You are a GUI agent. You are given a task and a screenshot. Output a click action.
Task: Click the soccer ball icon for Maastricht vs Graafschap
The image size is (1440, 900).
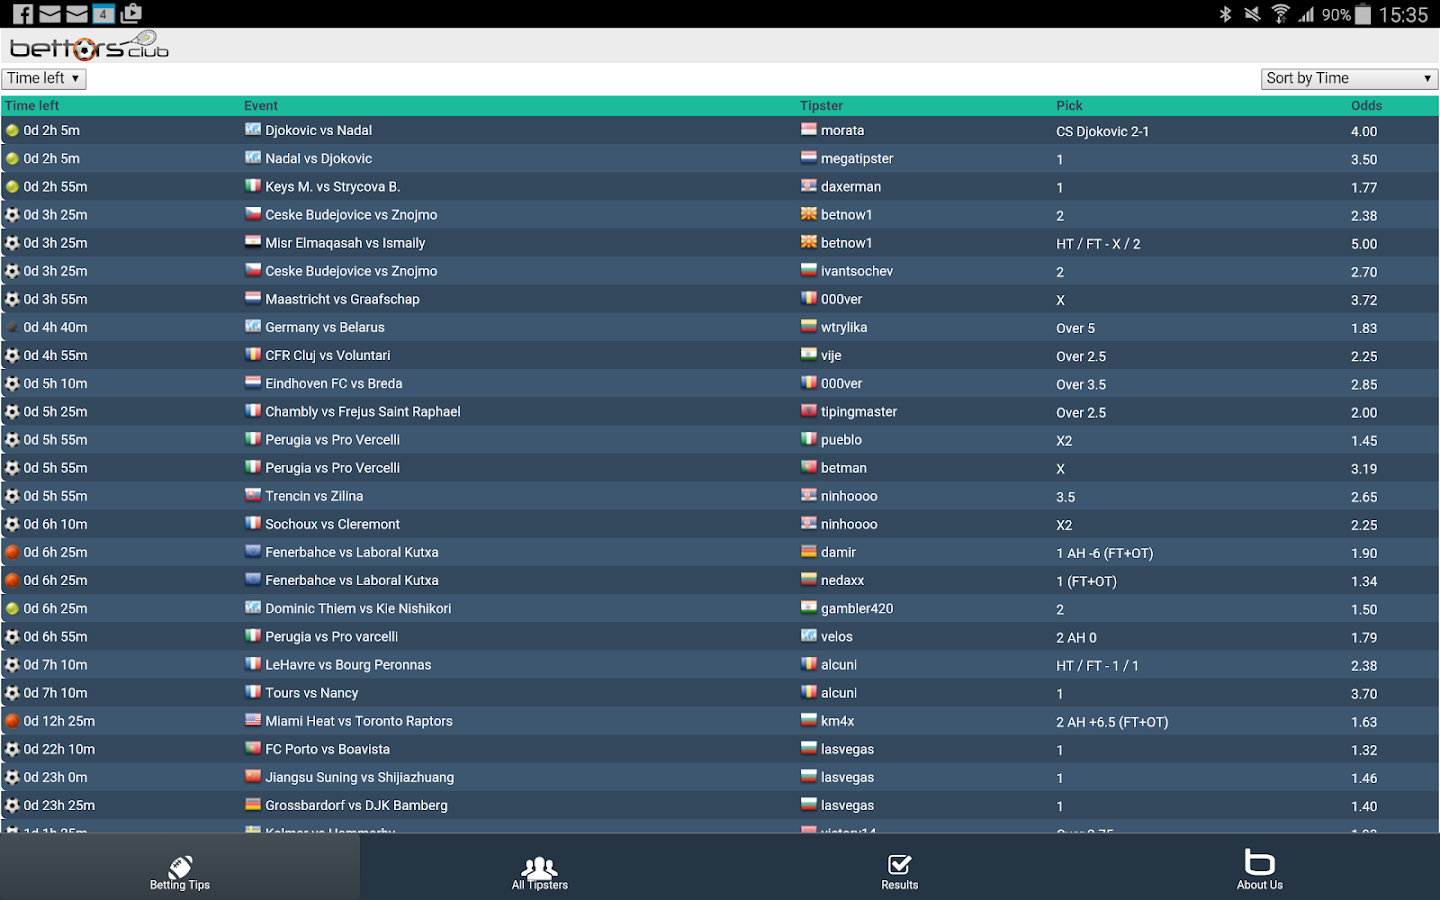point(12,299)
